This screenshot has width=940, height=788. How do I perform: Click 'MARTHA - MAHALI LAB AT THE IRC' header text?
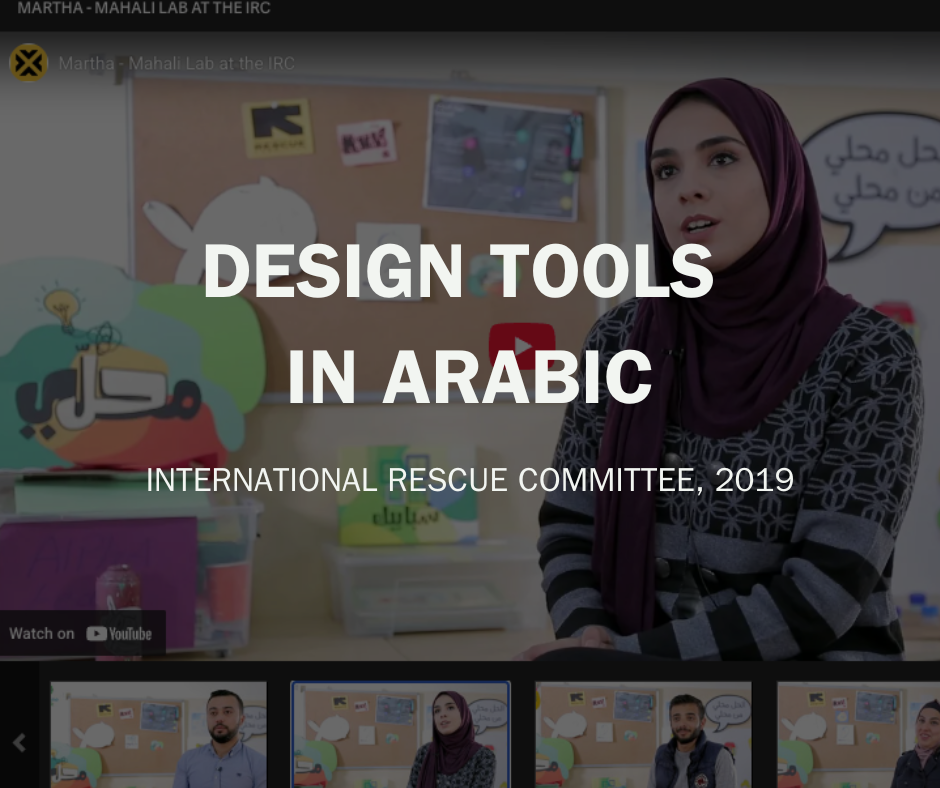tap(144, 8)
